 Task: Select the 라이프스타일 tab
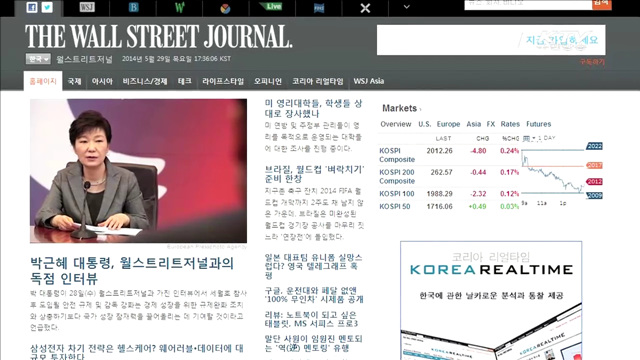(x=223, y=81)
